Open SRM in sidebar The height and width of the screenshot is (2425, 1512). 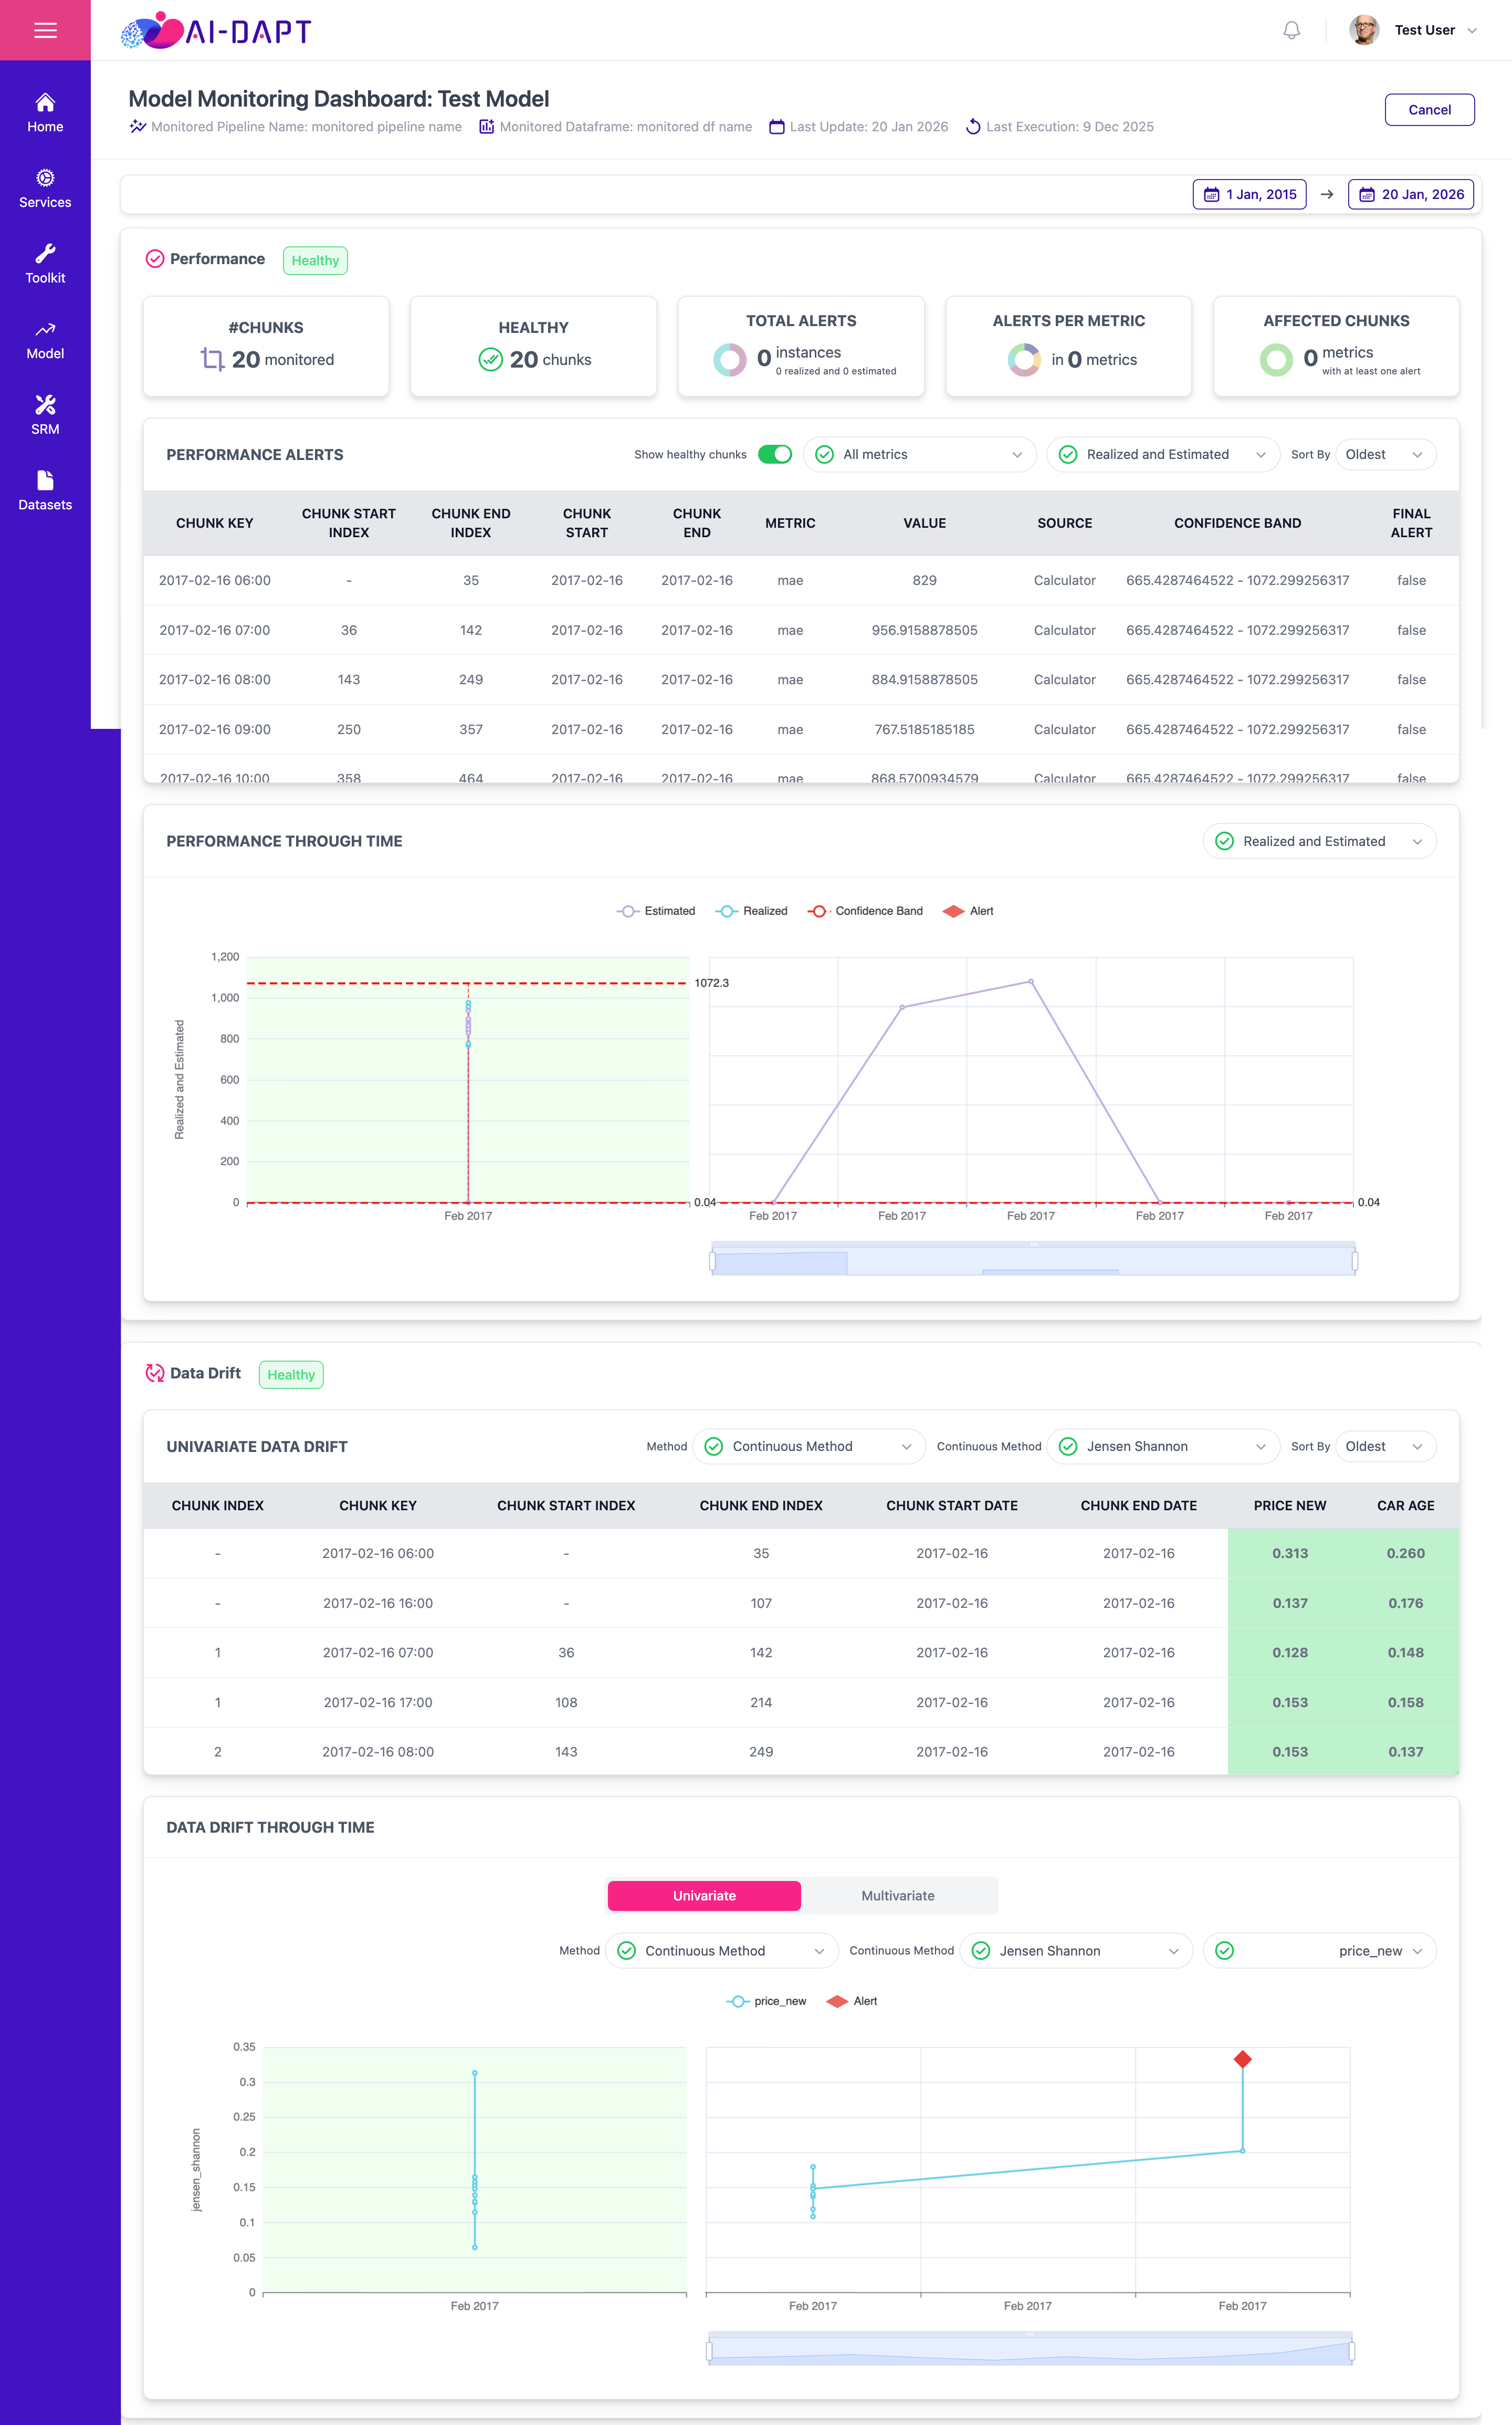pyautogui.click(x=45, y=415)
